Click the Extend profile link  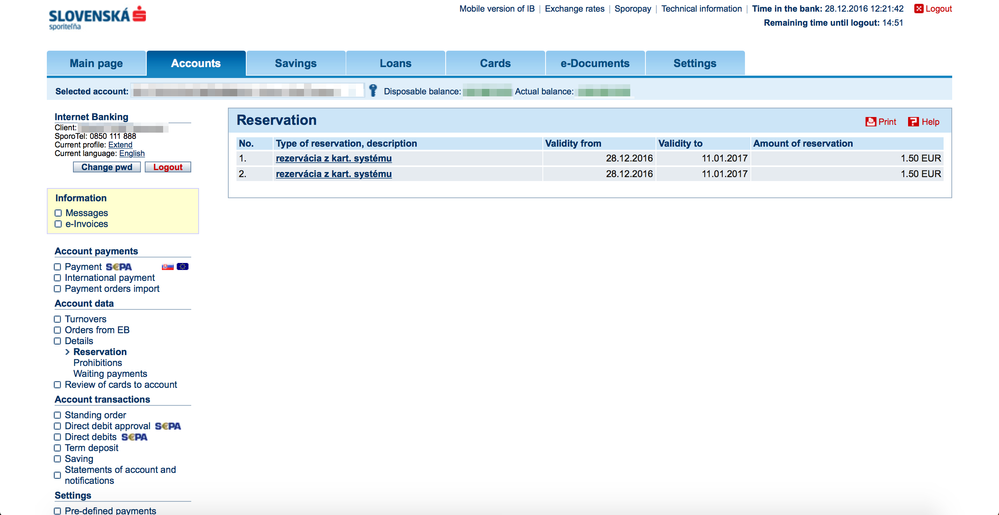(120, 145)
